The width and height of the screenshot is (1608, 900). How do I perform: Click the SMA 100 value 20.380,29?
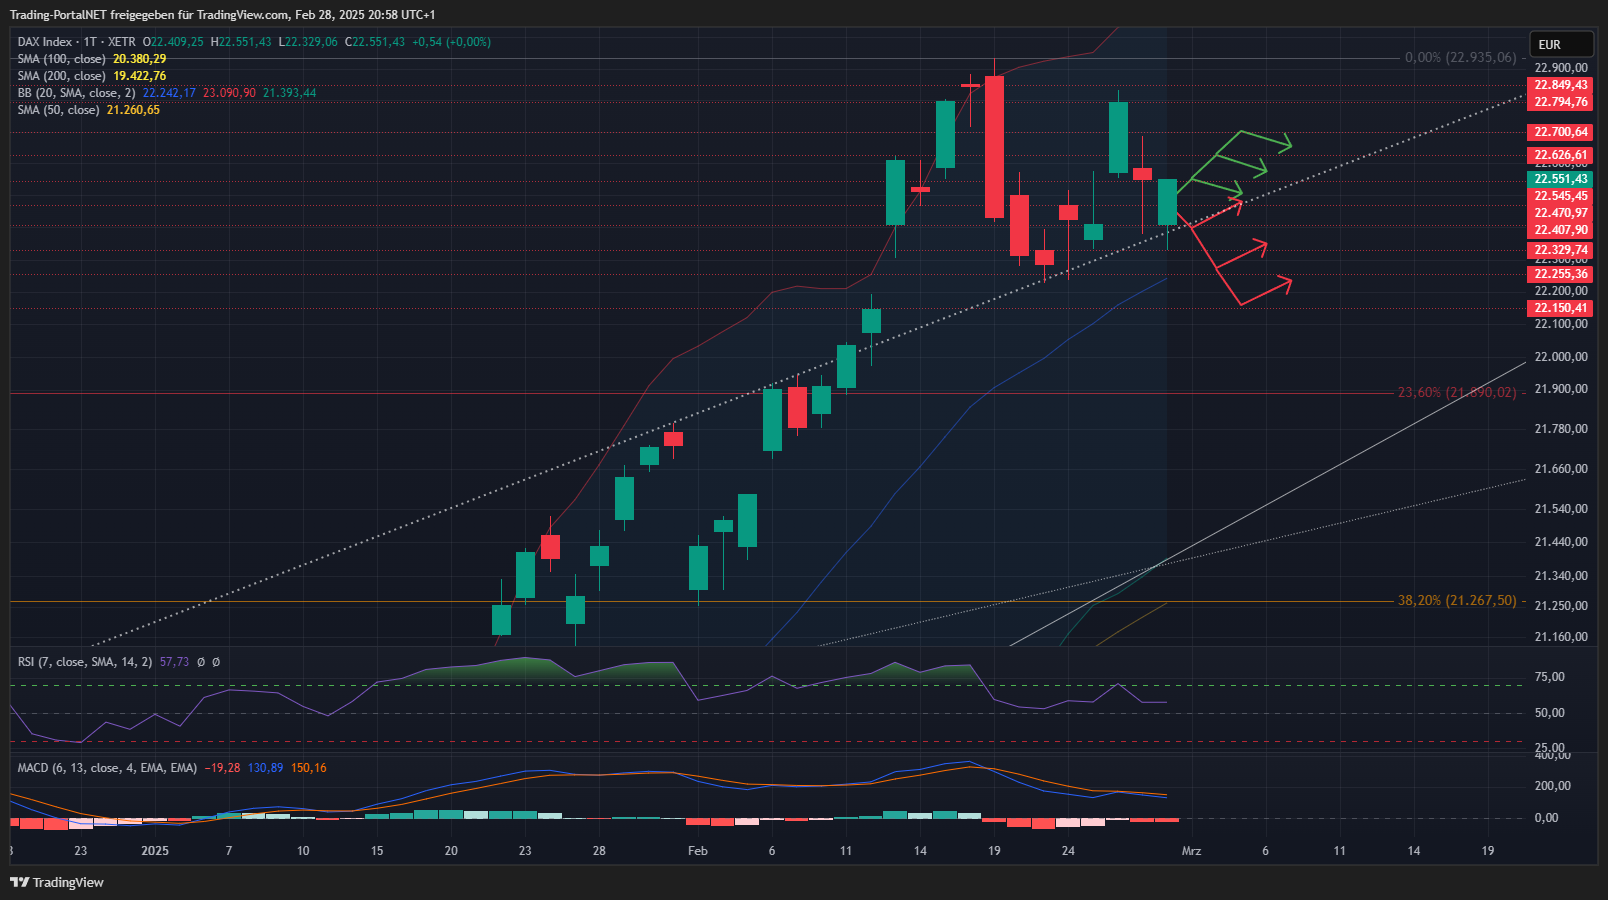[140, 59]
